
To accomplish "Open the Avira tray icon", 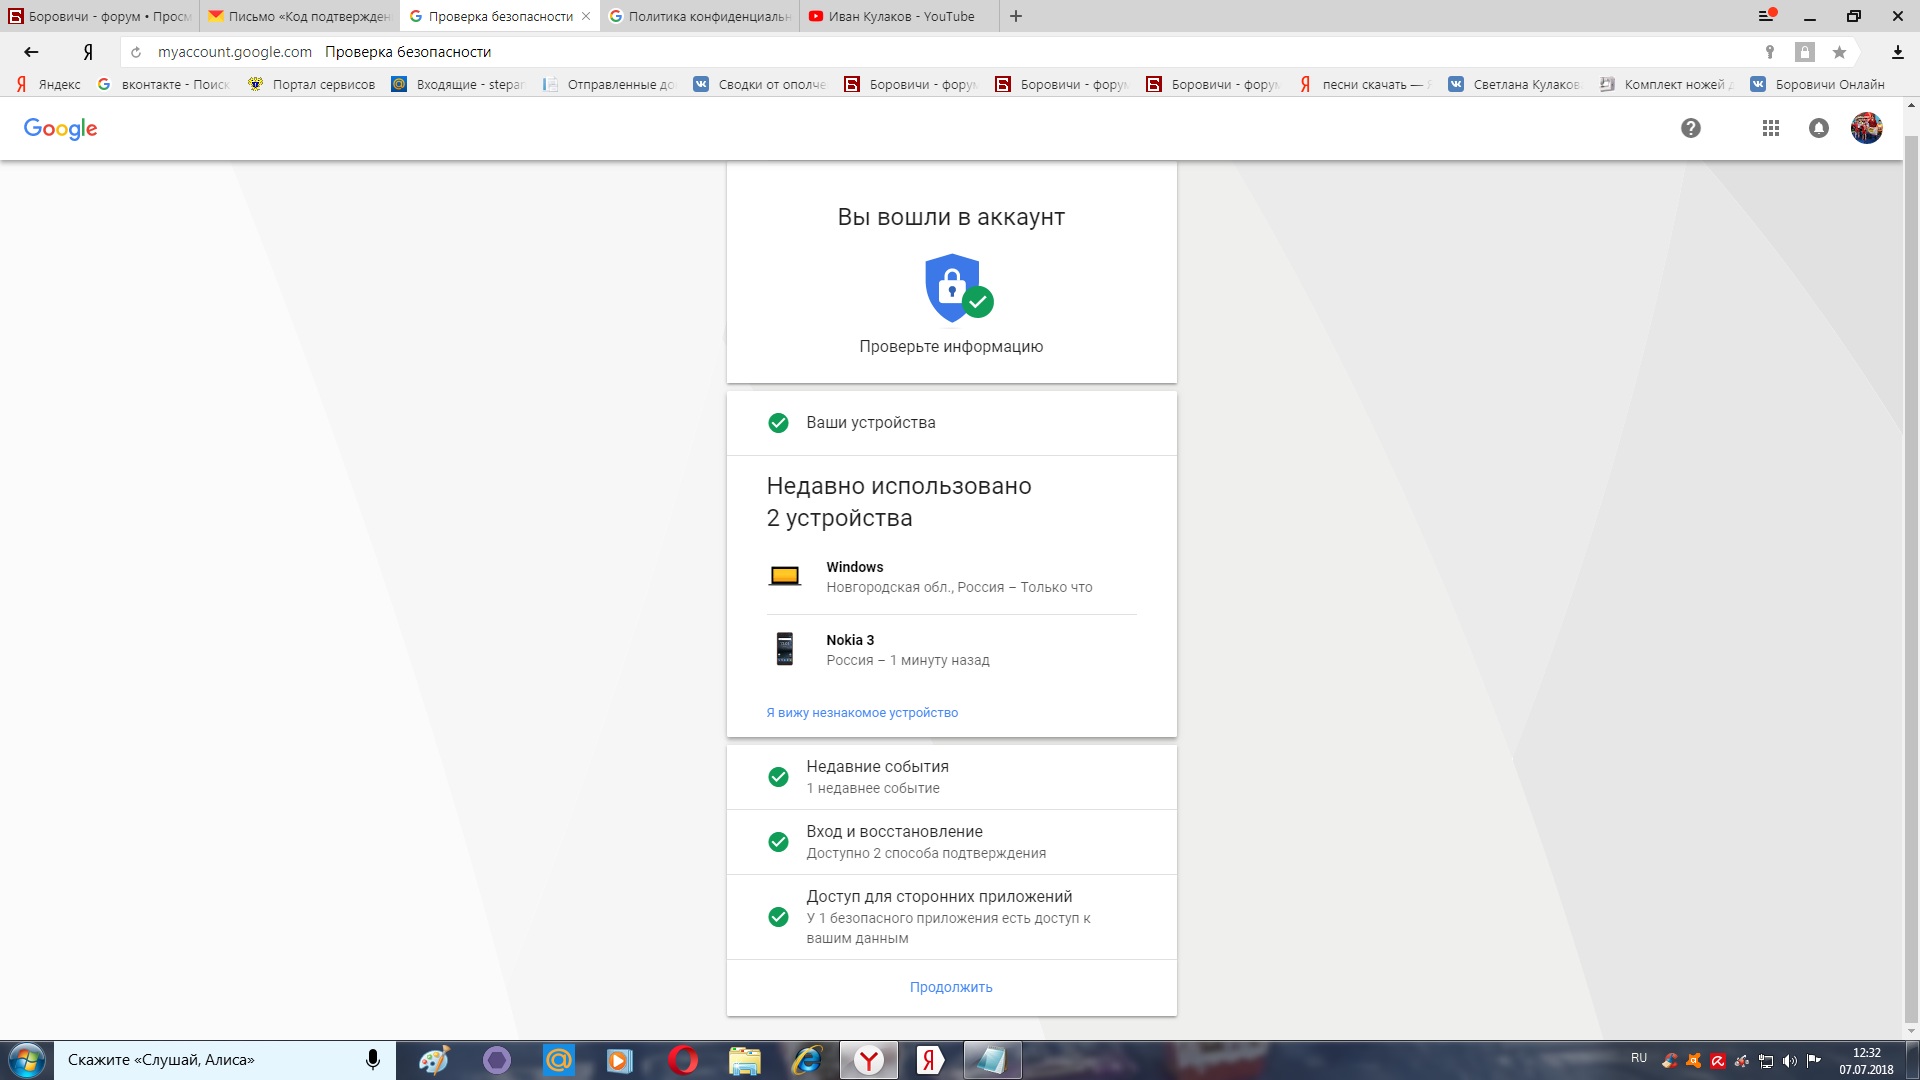I will 1718,1061.
